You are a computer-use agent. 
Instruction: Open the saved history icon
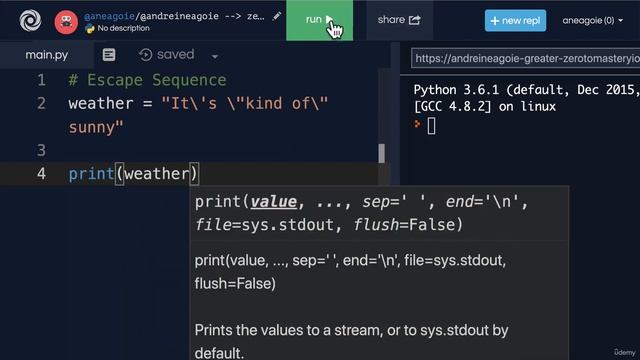pos(145,55)
